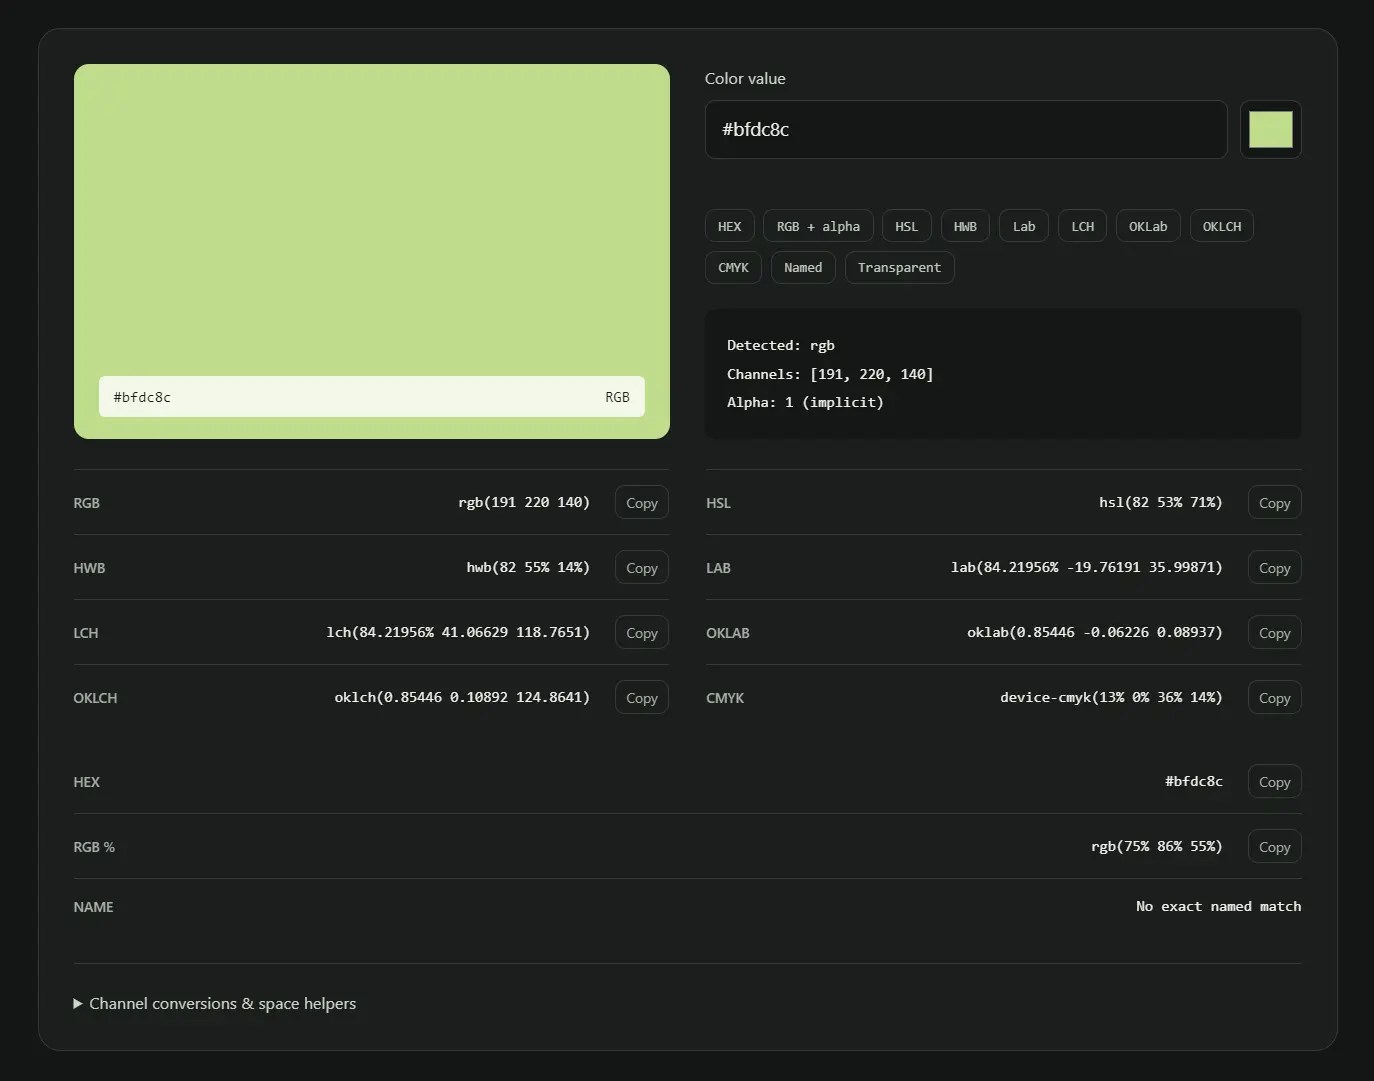Choose the HSL example chip

tap(907, 226)
